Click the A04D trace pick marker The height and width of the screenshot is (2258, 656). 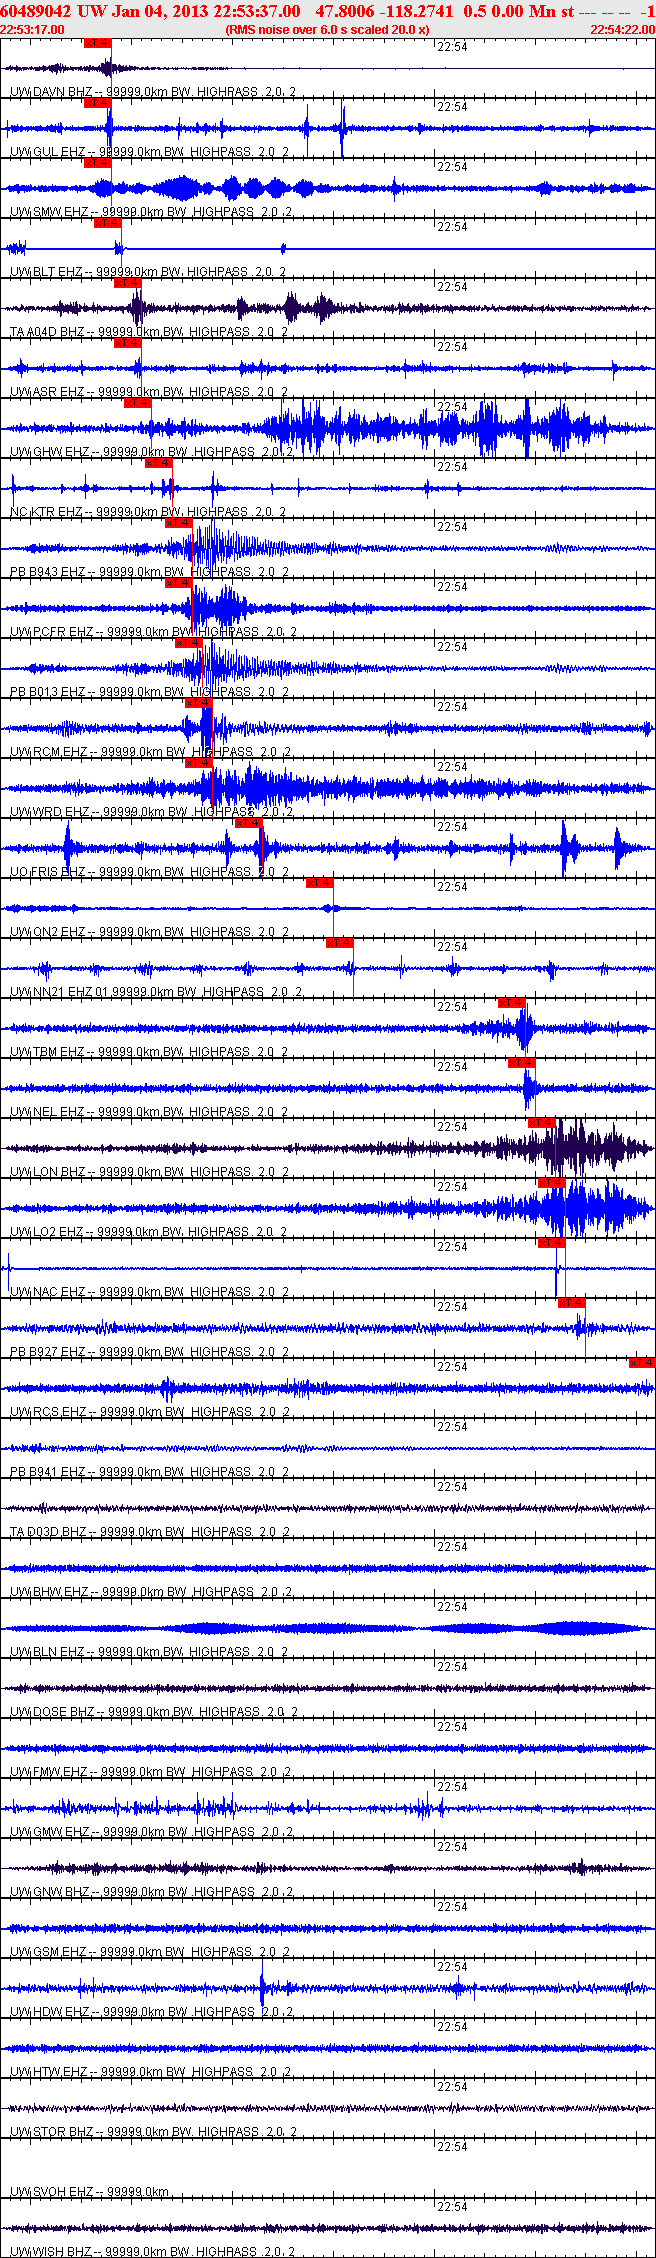[x=127, y=283]
